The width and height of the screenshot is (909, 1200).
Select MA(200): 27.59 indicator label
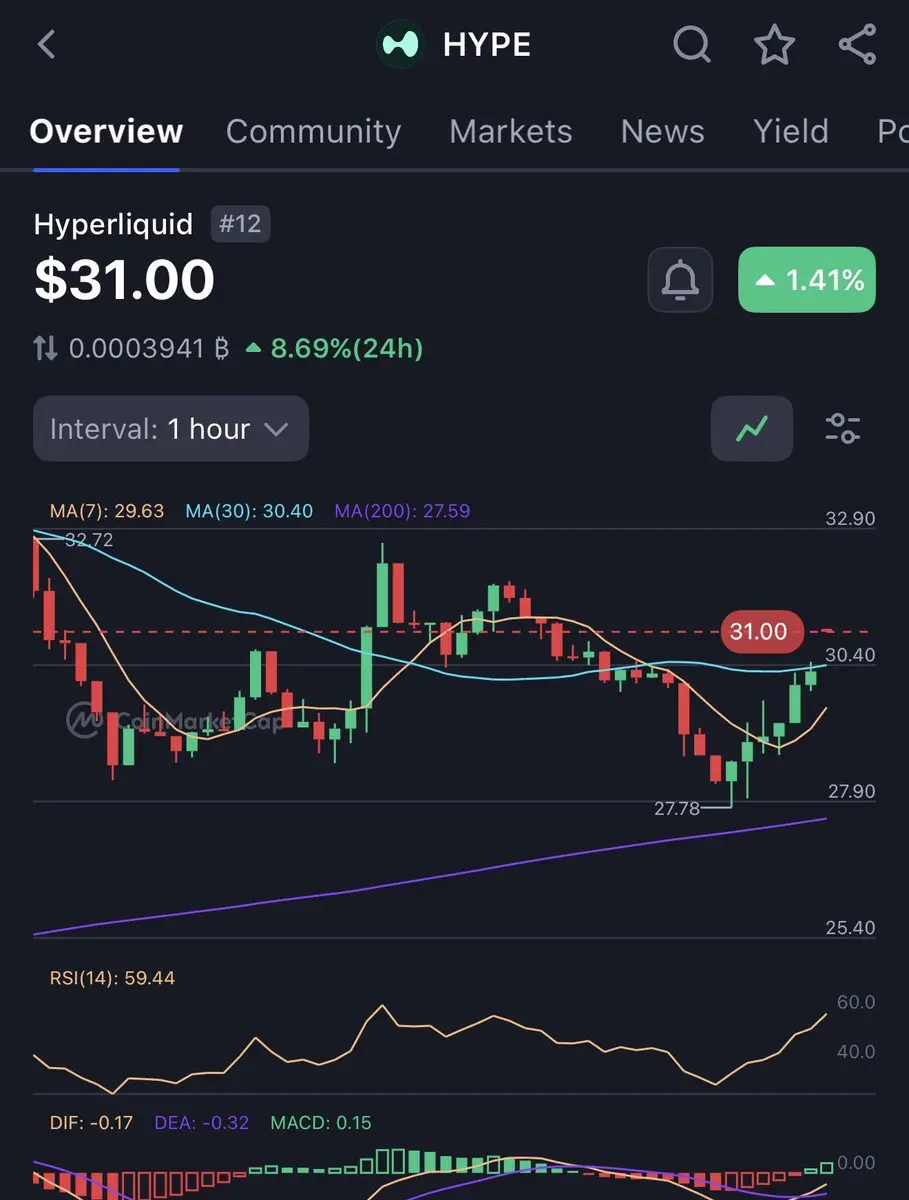402,511
